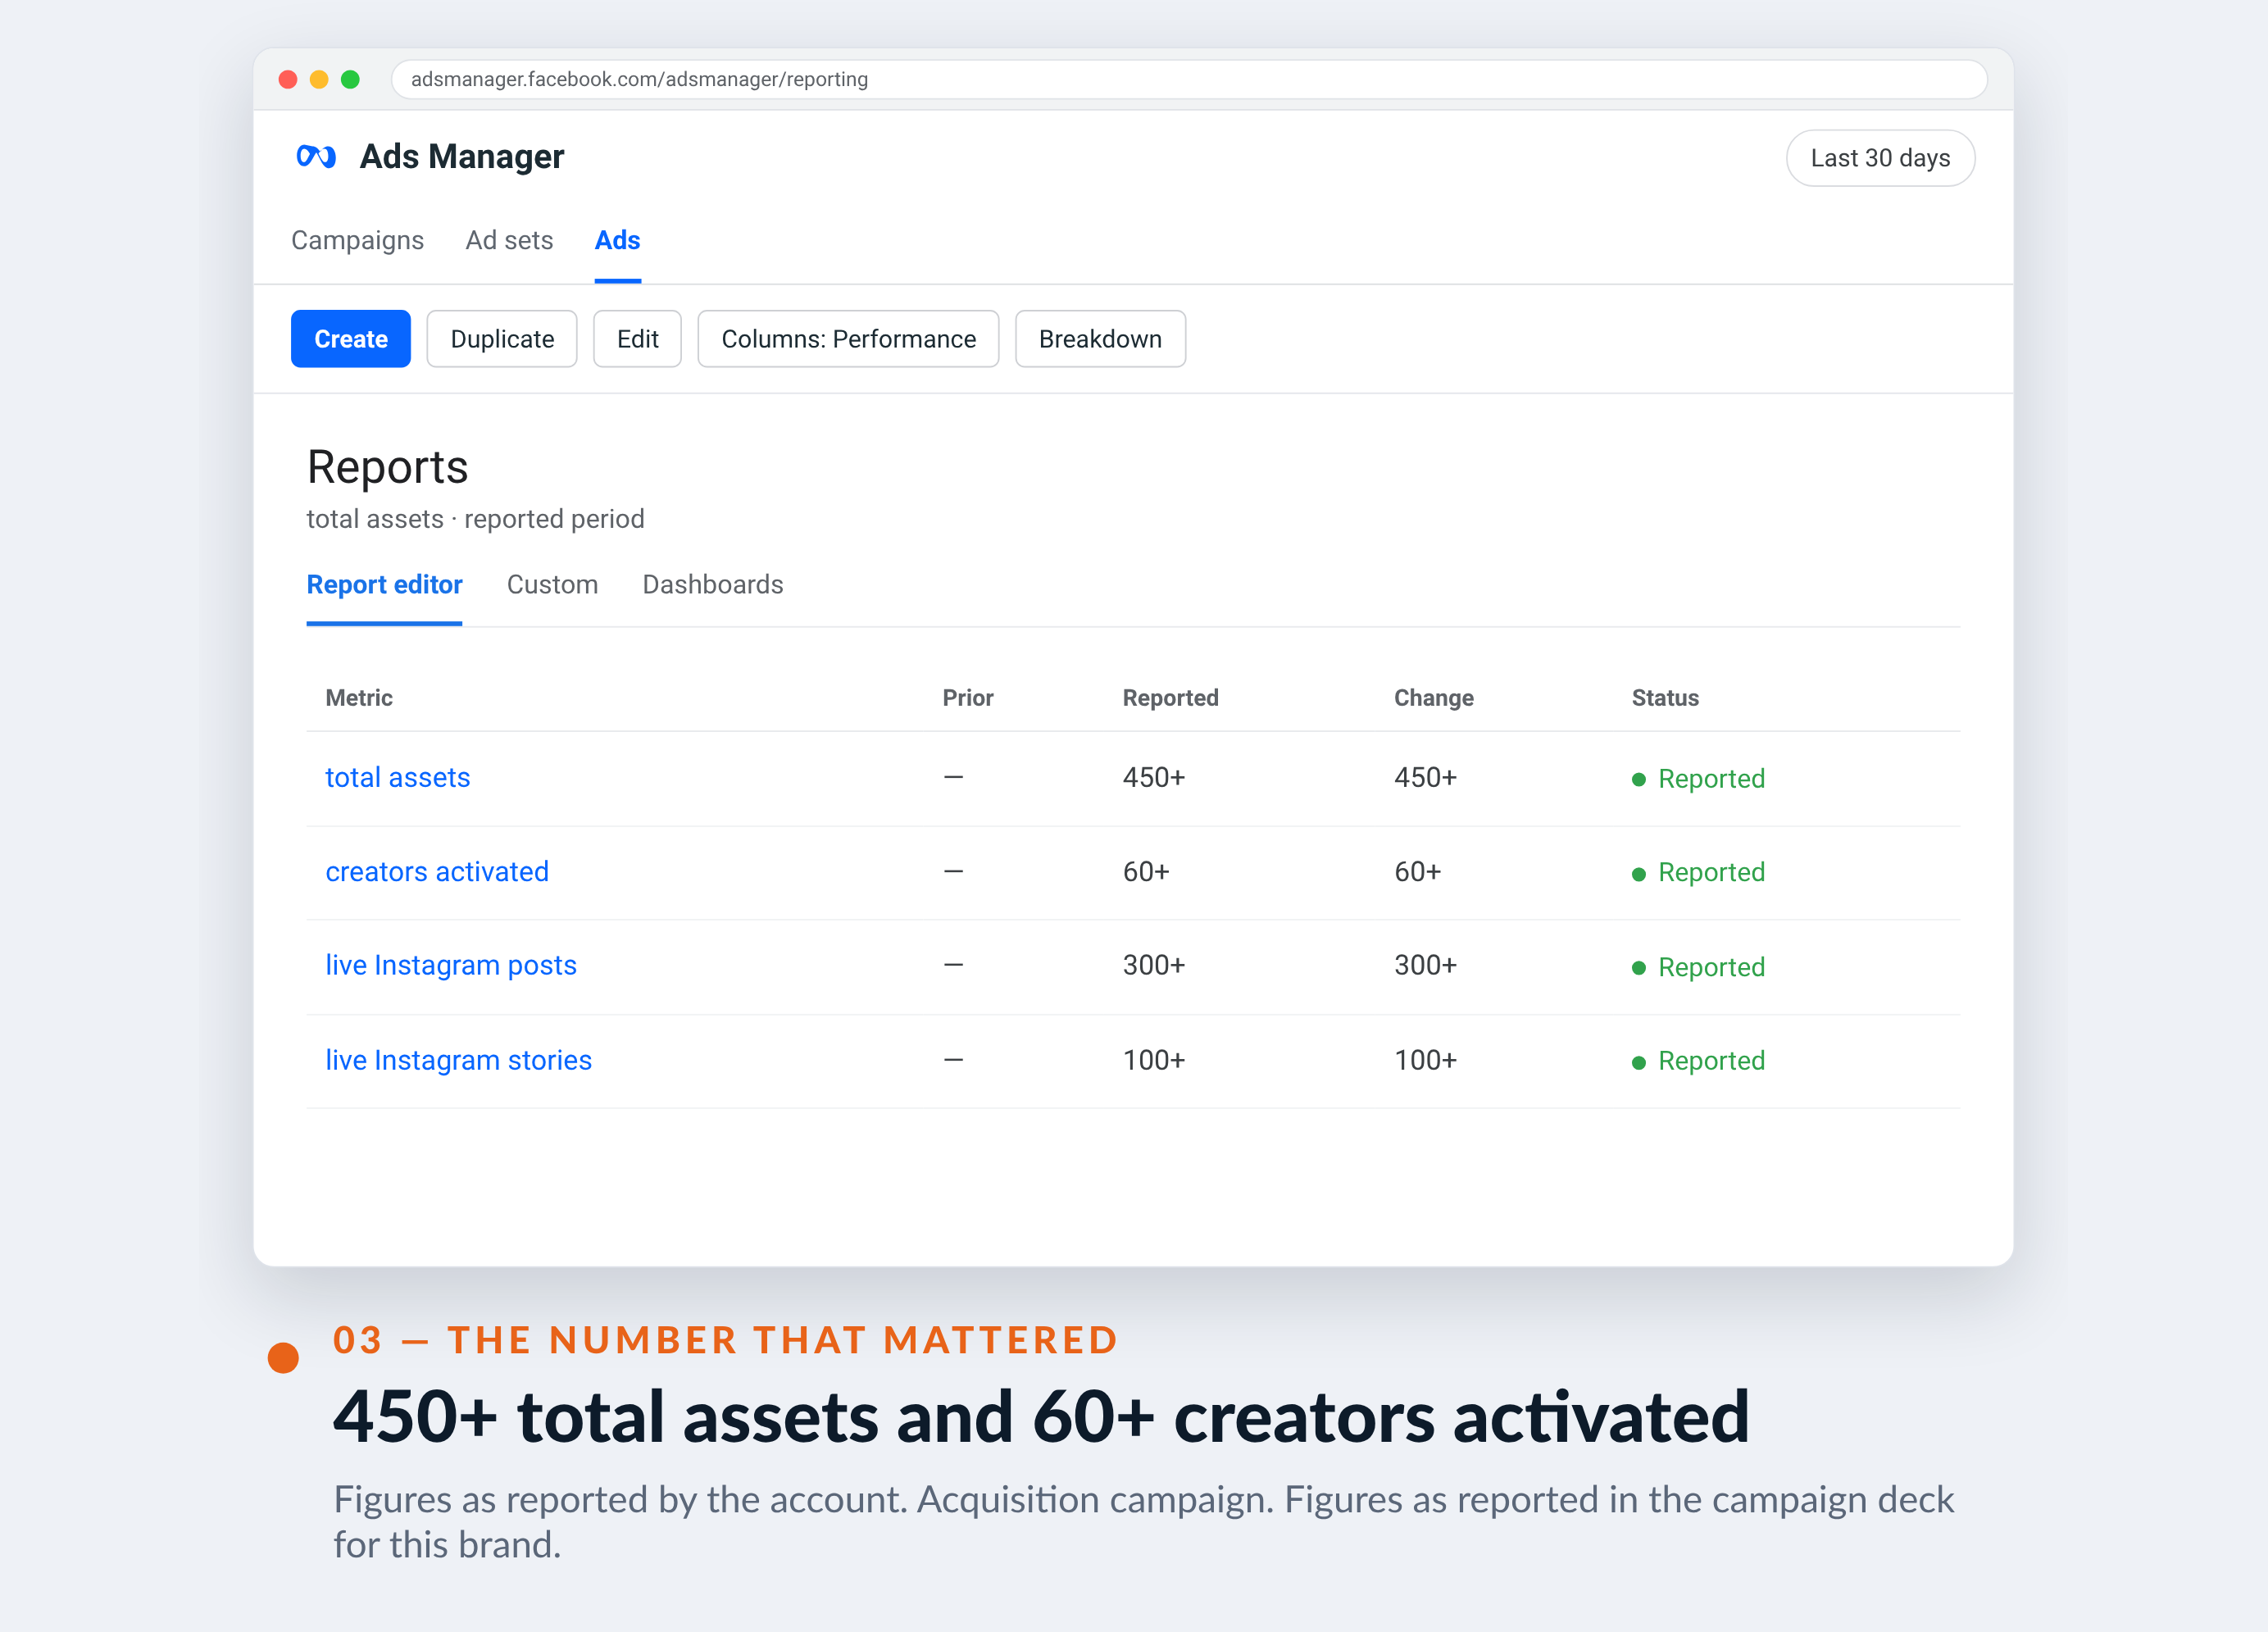This screenshot has width=2268, height=1632.
Task: Click the Reported column header
Action: click(x=1170, y=698)
